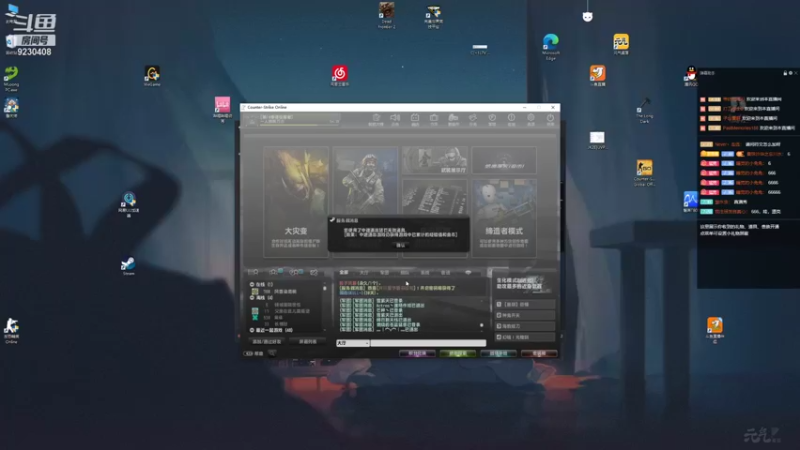Open the Tencent QQ penguin icon
This screenshot has height=450, width=800.
point(691,73)
